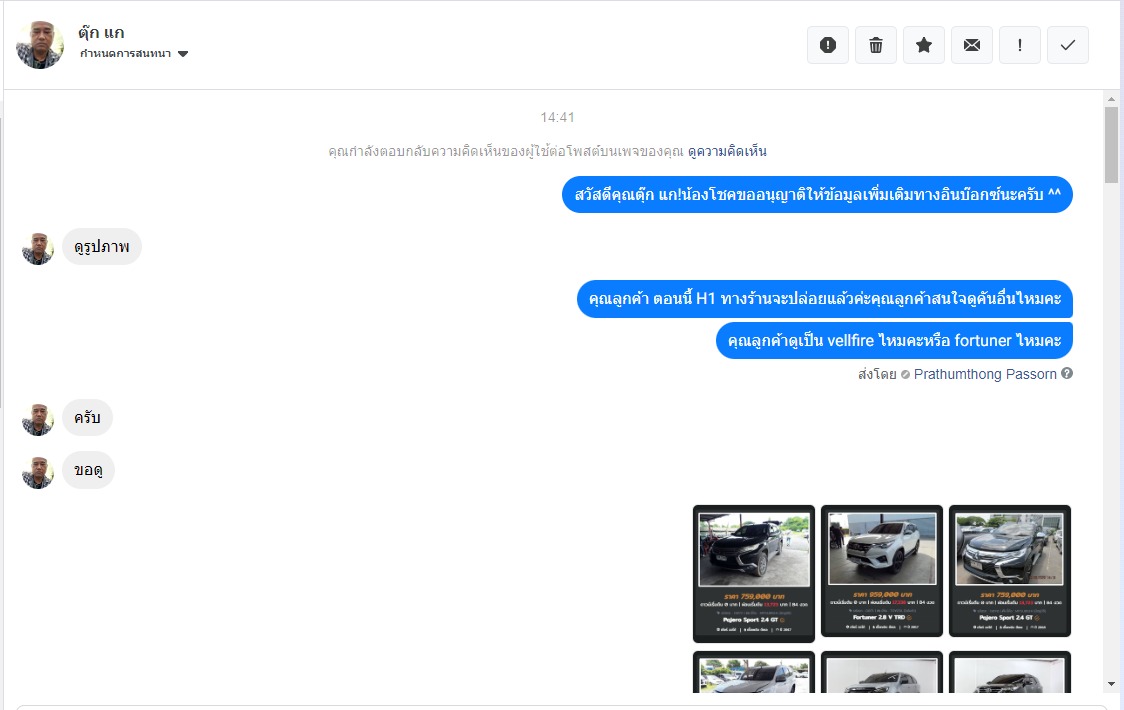Open third car image in top row
Screen dimensions: 1124x710
(1009, 571)
